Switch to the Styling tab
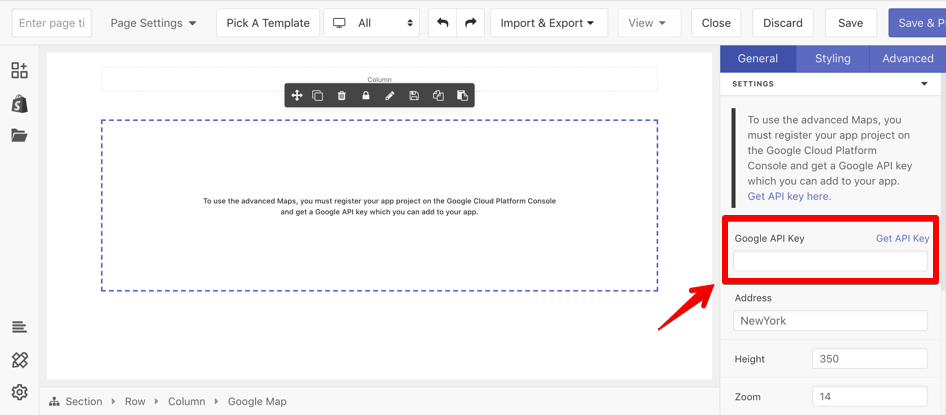 click(x=833, y=59)
